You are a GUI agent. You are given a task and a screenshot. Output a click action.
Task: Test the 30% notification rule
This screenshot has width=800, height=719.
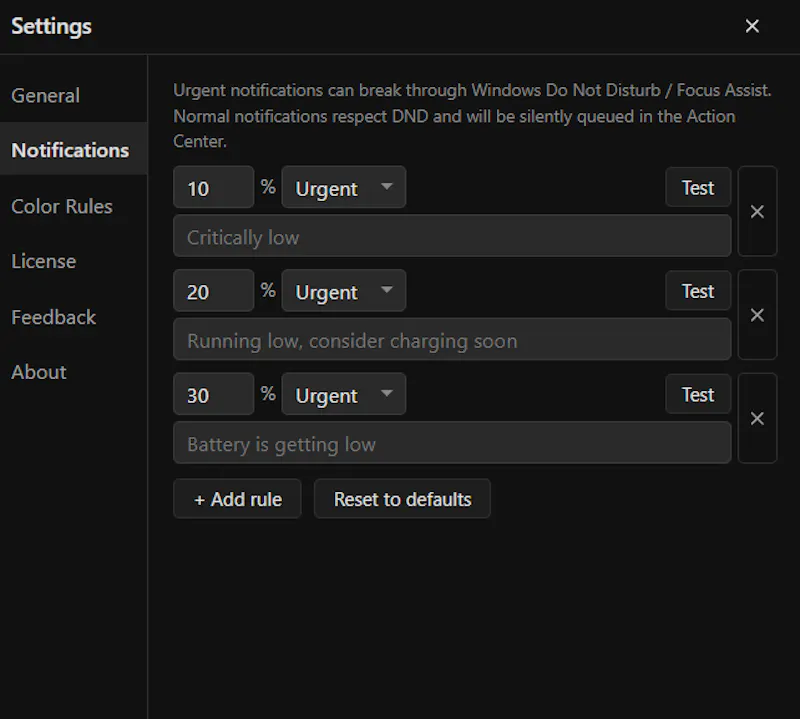698,394
